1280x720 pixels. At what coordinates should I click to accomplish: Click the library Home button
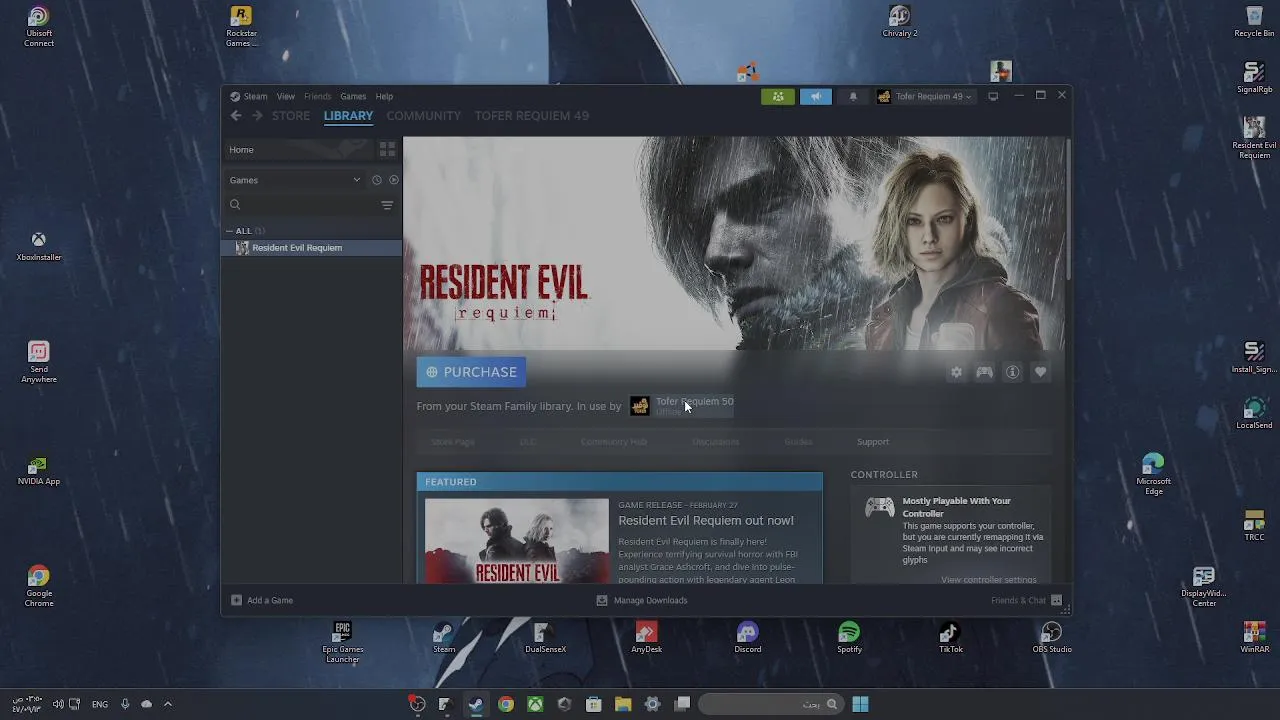point(297,149)
